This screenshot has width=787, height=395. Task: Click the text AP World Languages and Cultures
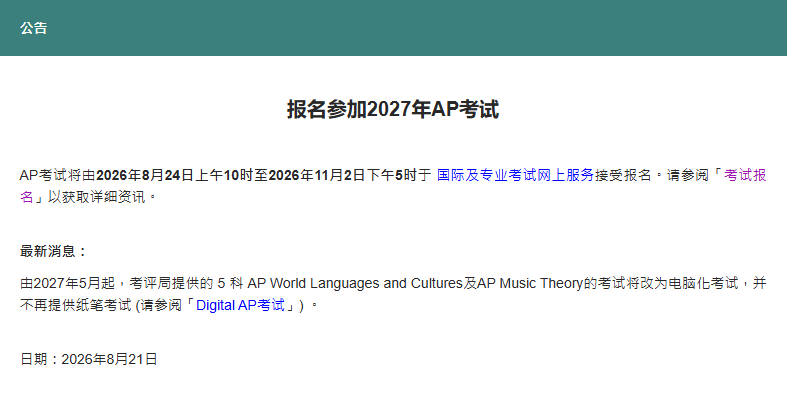click(355, 284)
